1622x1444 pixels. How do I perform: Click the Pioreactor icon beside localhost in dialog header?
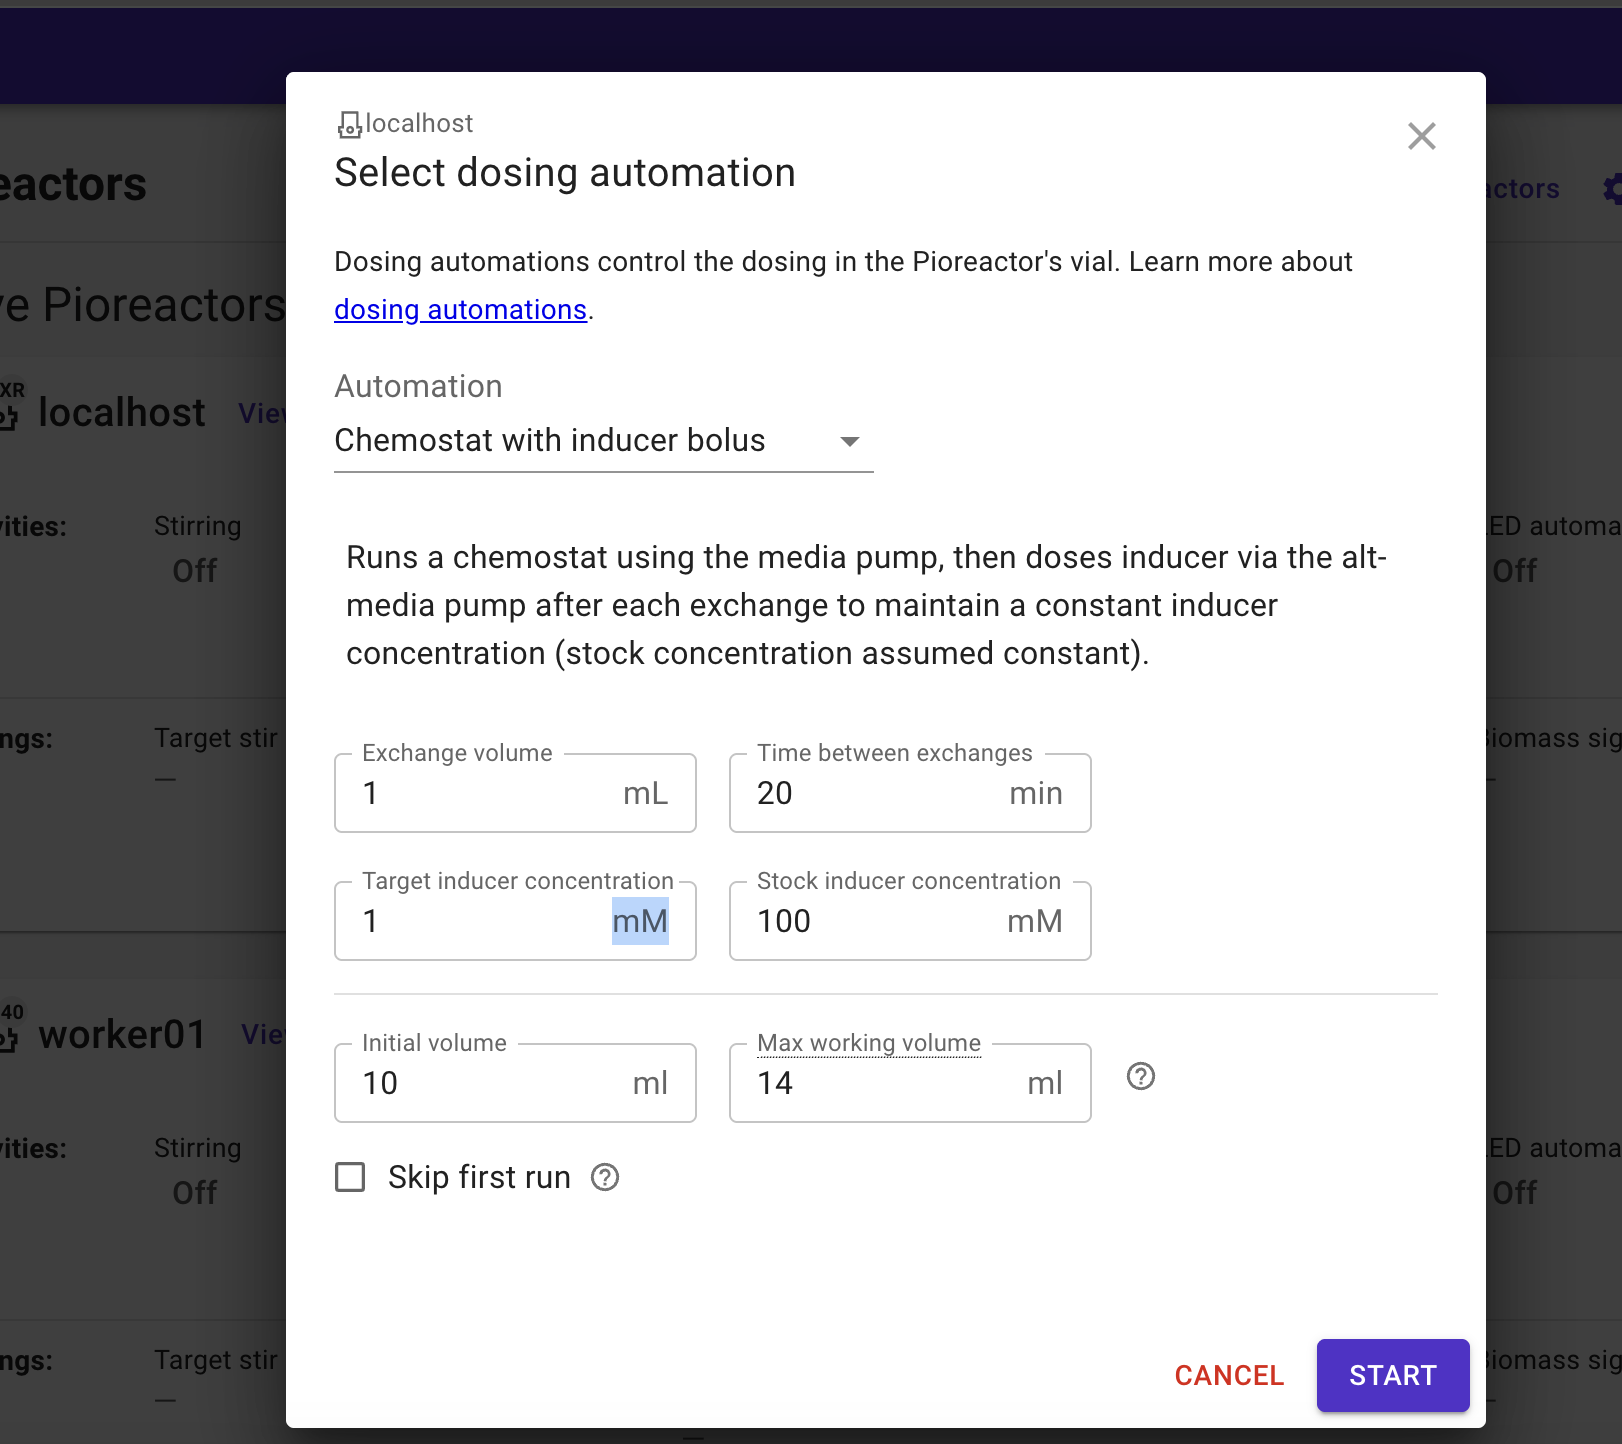pos(349,125)
